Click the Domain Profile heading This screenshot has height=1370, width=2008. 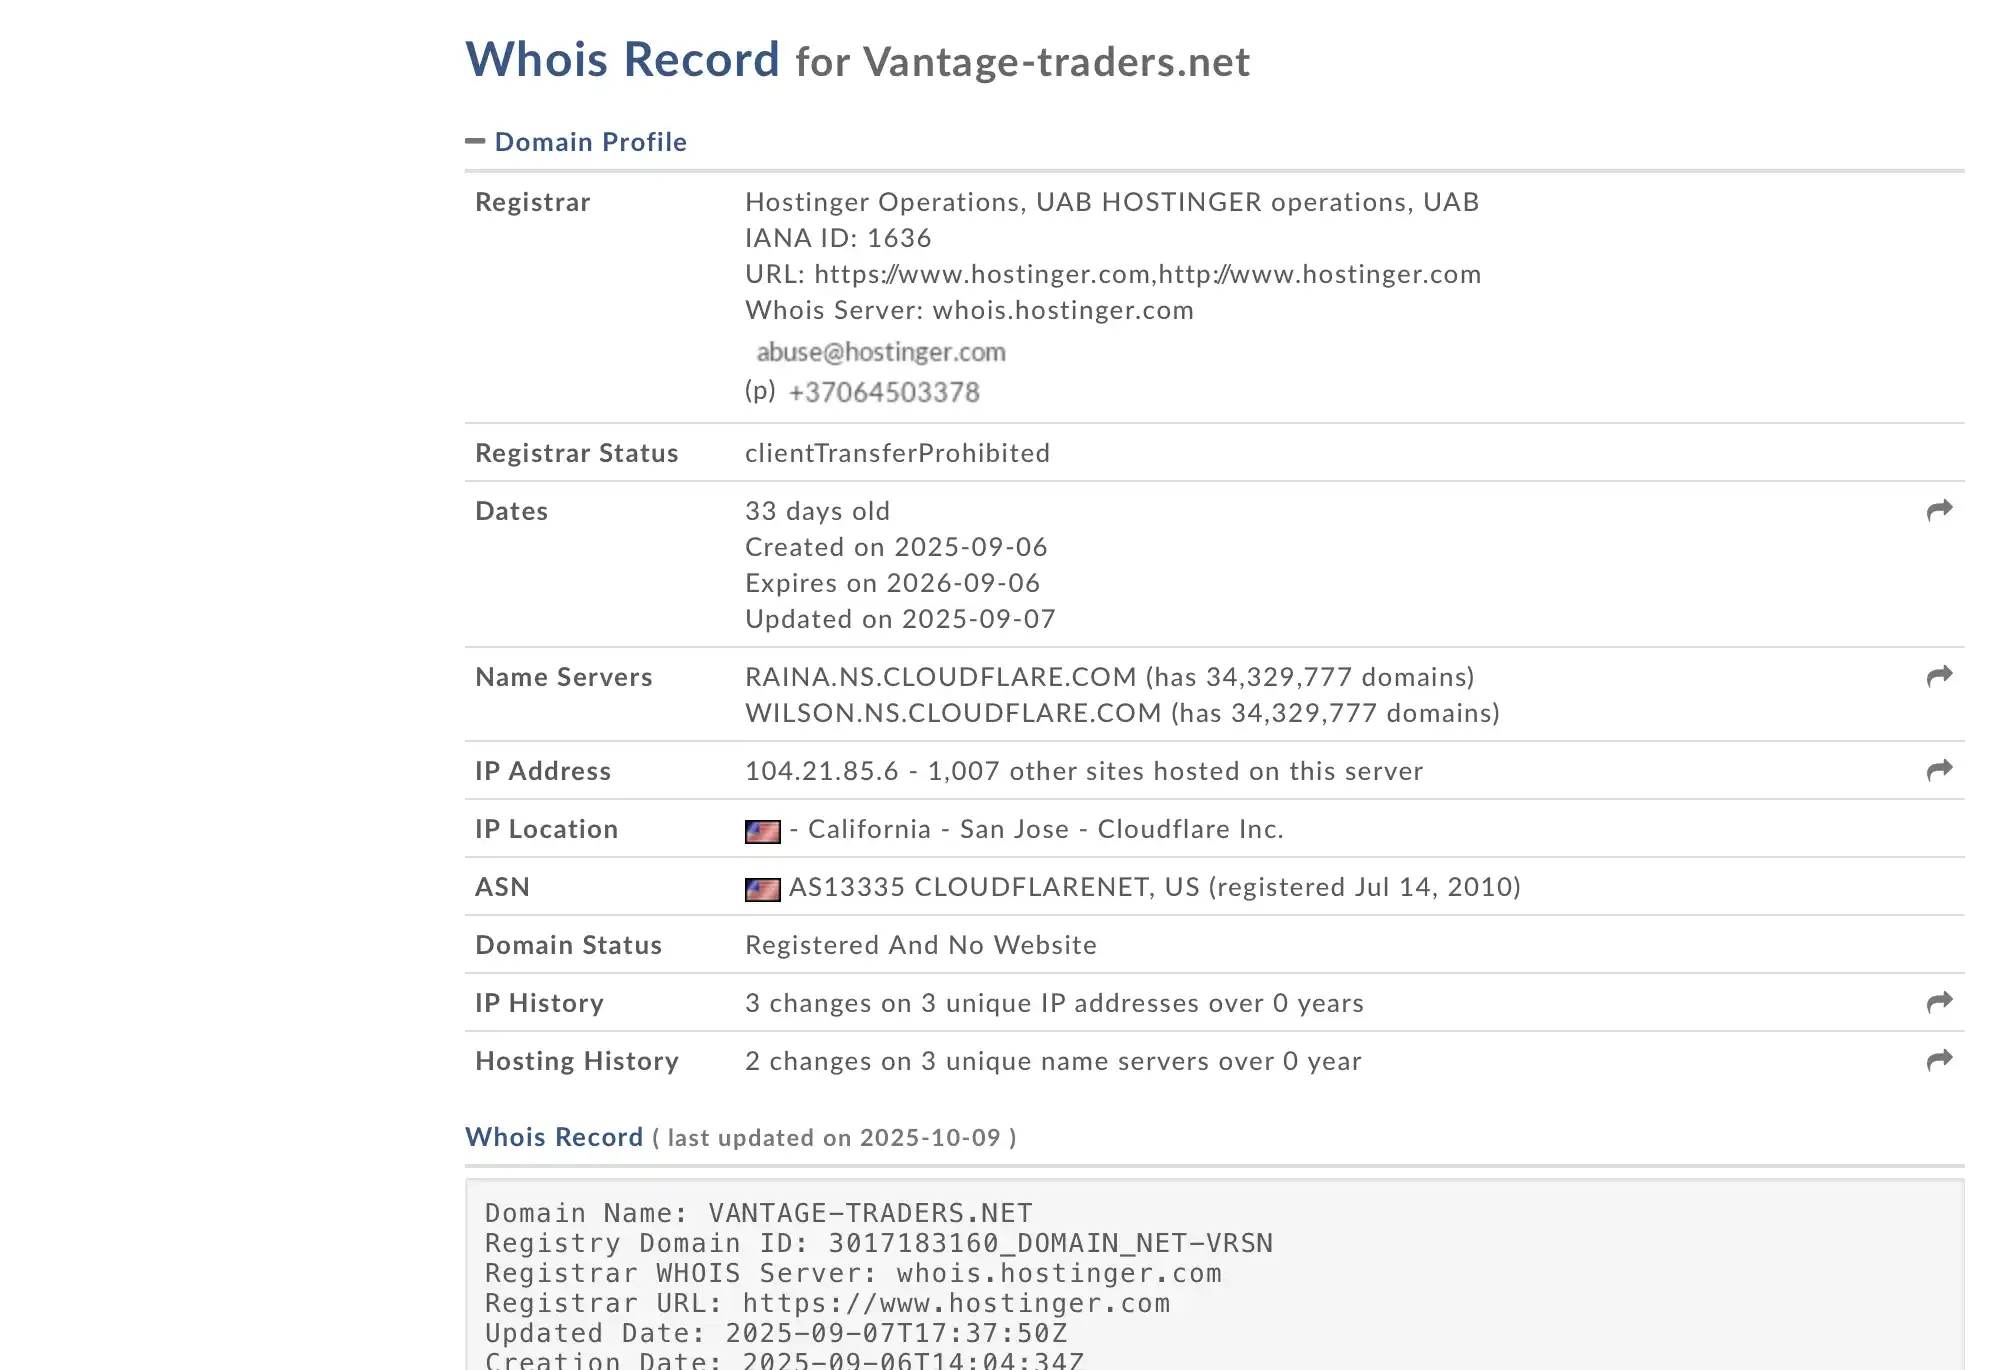590,142
